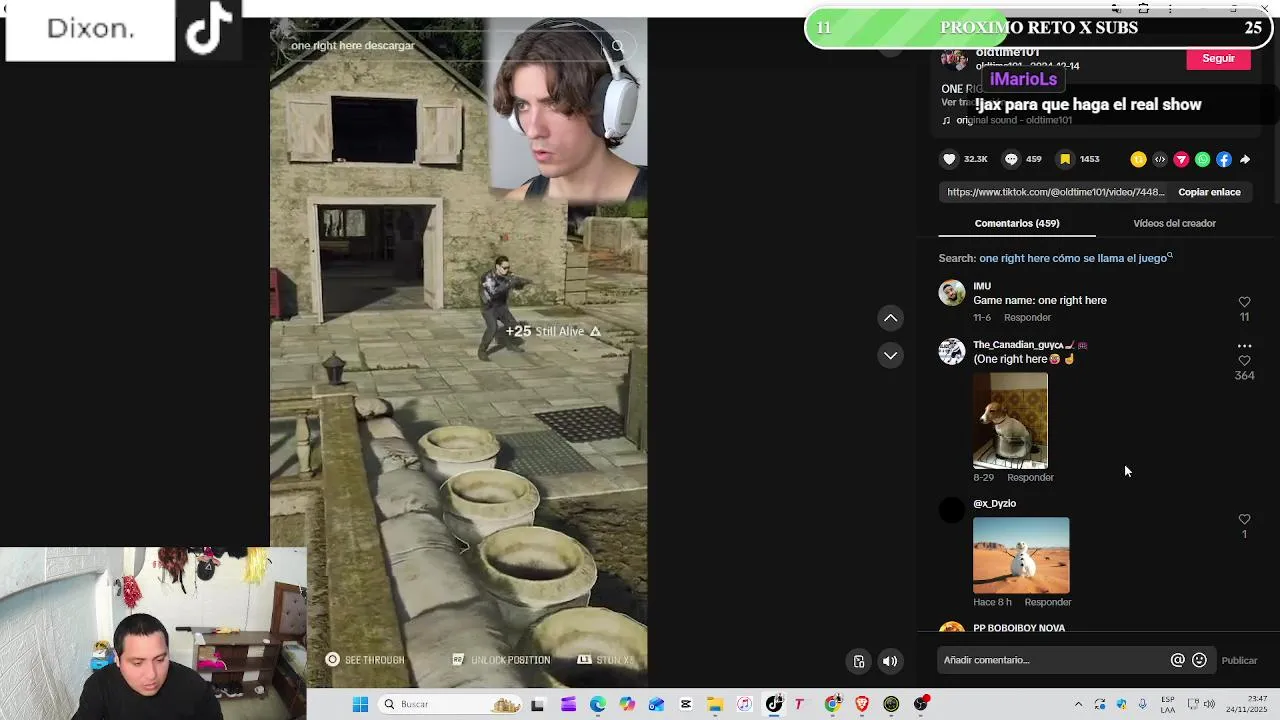Open the original sound - oldtime101 link
This screenshot has width=1280, height=720.
point(1013,120)
